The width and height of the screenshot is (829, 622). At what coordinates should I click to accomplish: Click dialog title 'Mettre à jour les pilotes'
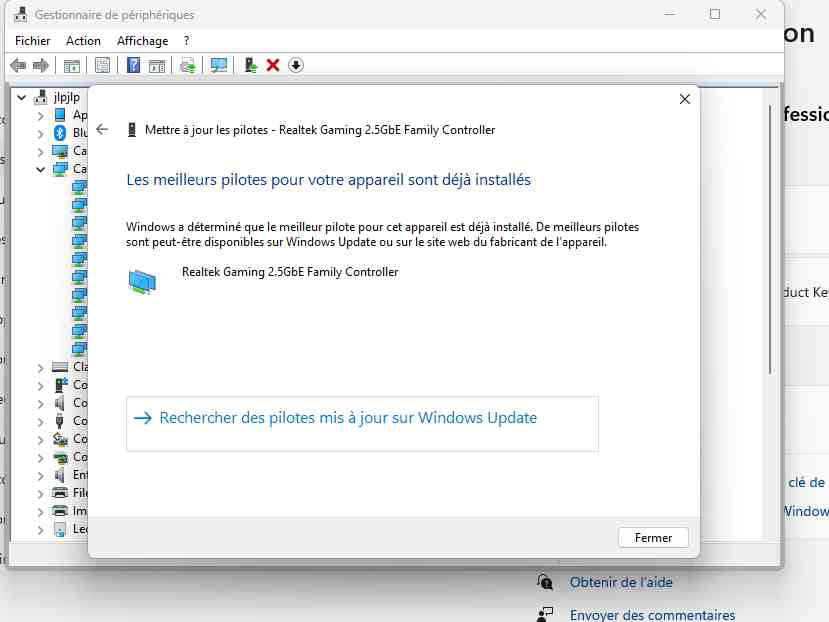[x=320, y=130]
